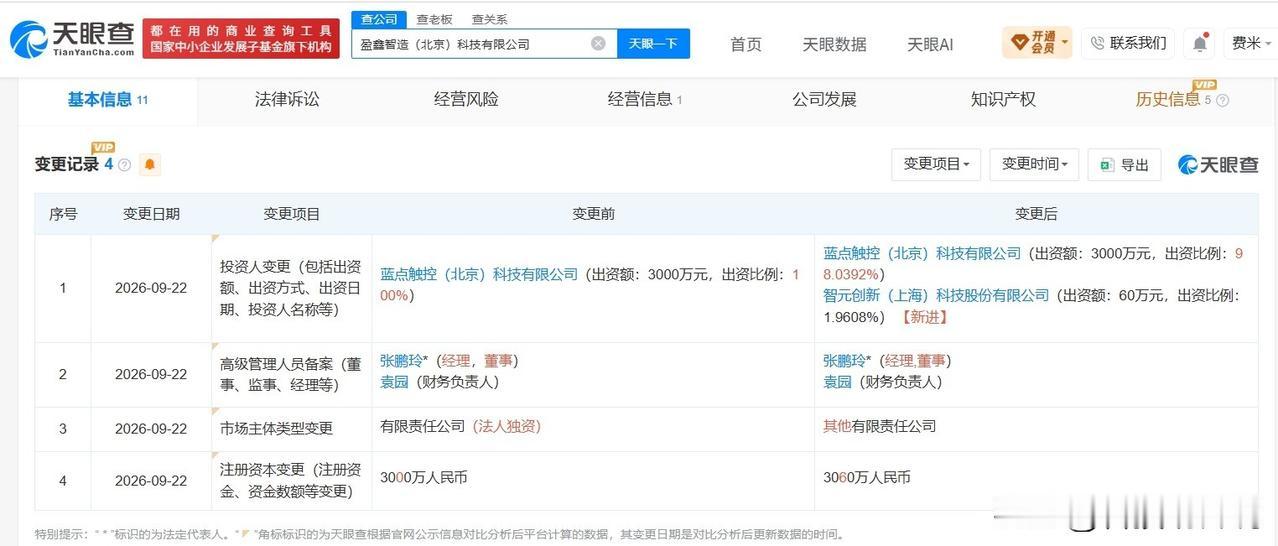This screenshot has height=546, width=1278.
Task: Open 张鹏玲 person link in 变更前 column
Action: [x=401, y=361]
